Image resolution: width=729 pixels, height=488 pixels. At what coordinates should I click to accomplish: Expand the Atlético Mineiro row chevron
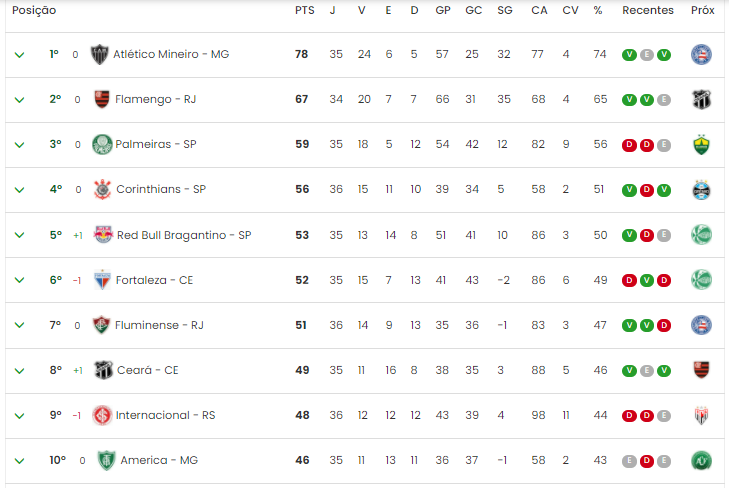[x=19, y=55]
